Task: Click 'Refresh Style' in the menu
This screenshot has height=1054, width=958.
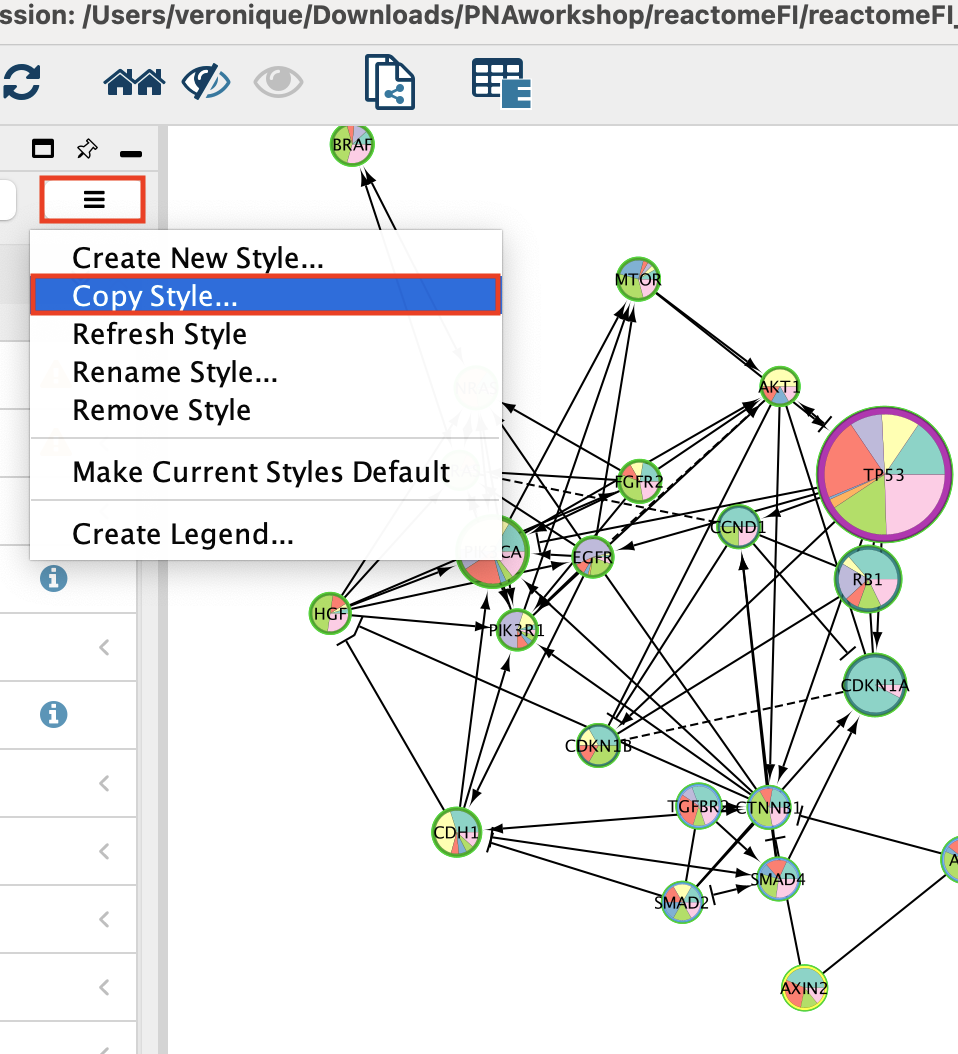Action: click(160, 334)
